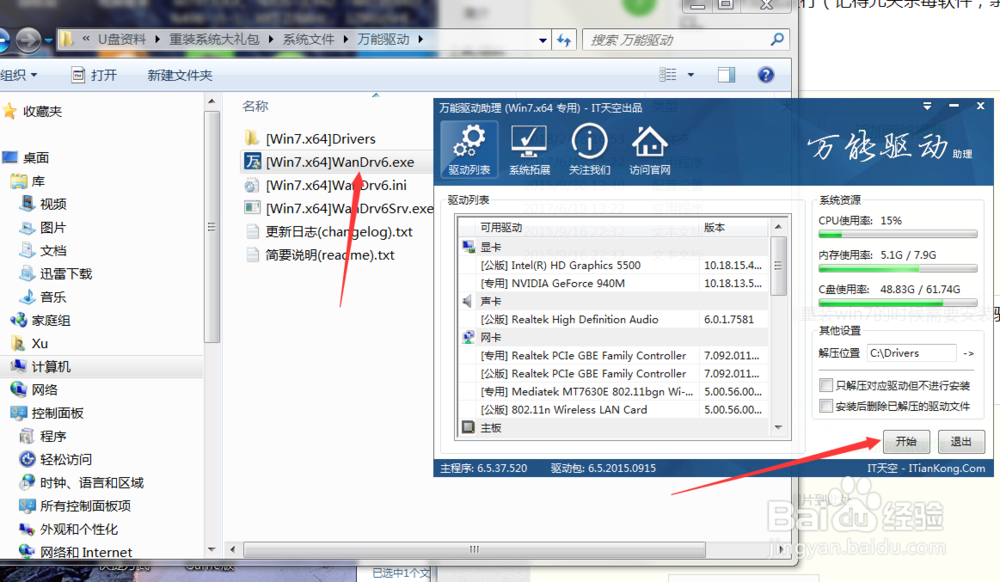Click the driver list scroll down arrow

[778, 428]
